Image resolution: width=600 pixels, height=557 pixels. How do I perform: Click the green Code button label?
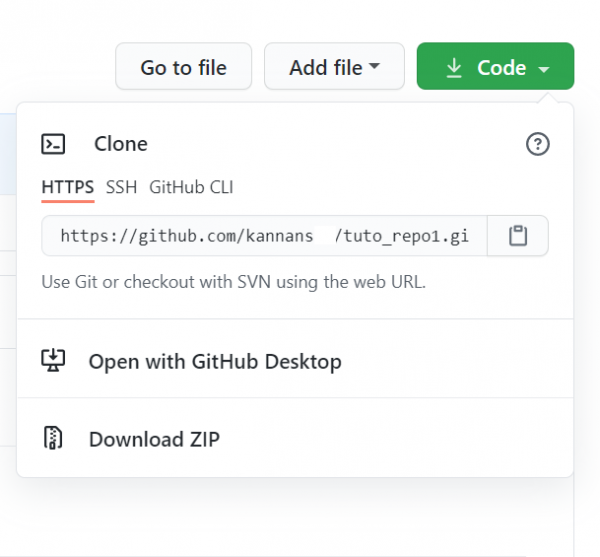501,68
